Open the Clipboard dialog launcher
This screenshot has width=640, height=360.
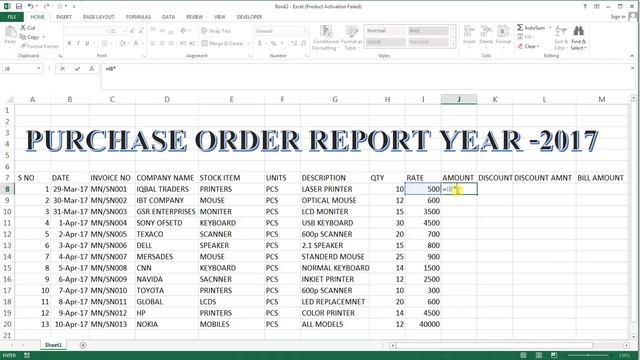coord(60,56)
